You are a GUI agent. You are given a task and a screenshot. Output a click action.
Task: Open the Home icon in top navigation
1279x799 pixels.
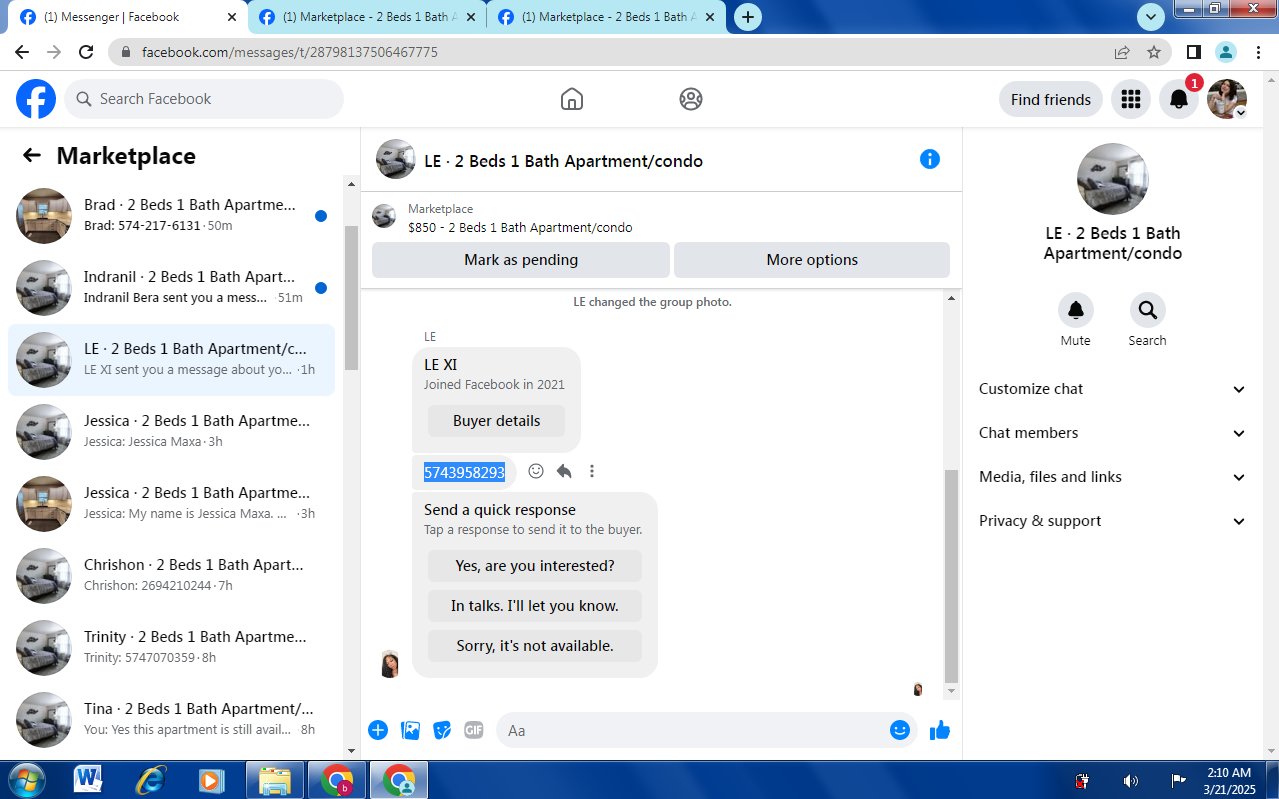tap(572, 99)
